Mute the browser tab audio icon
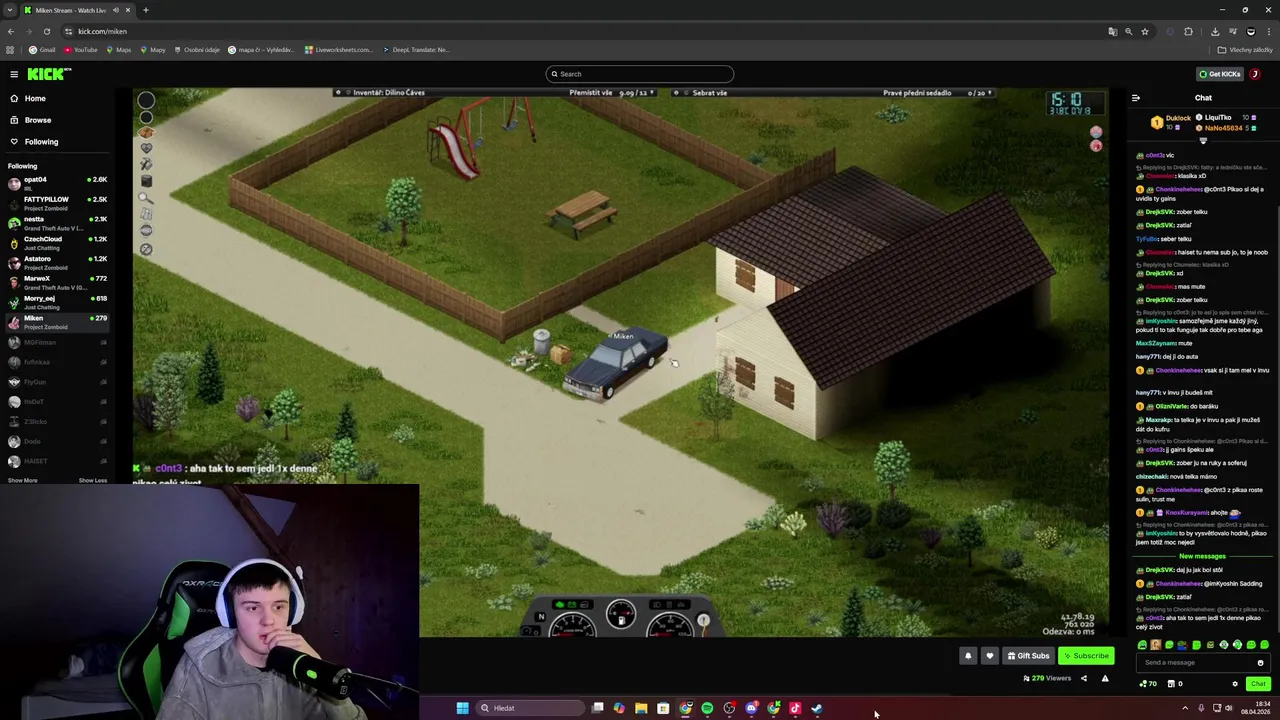Viewport: 1280px width, 720px height. (x=116, y=10)
